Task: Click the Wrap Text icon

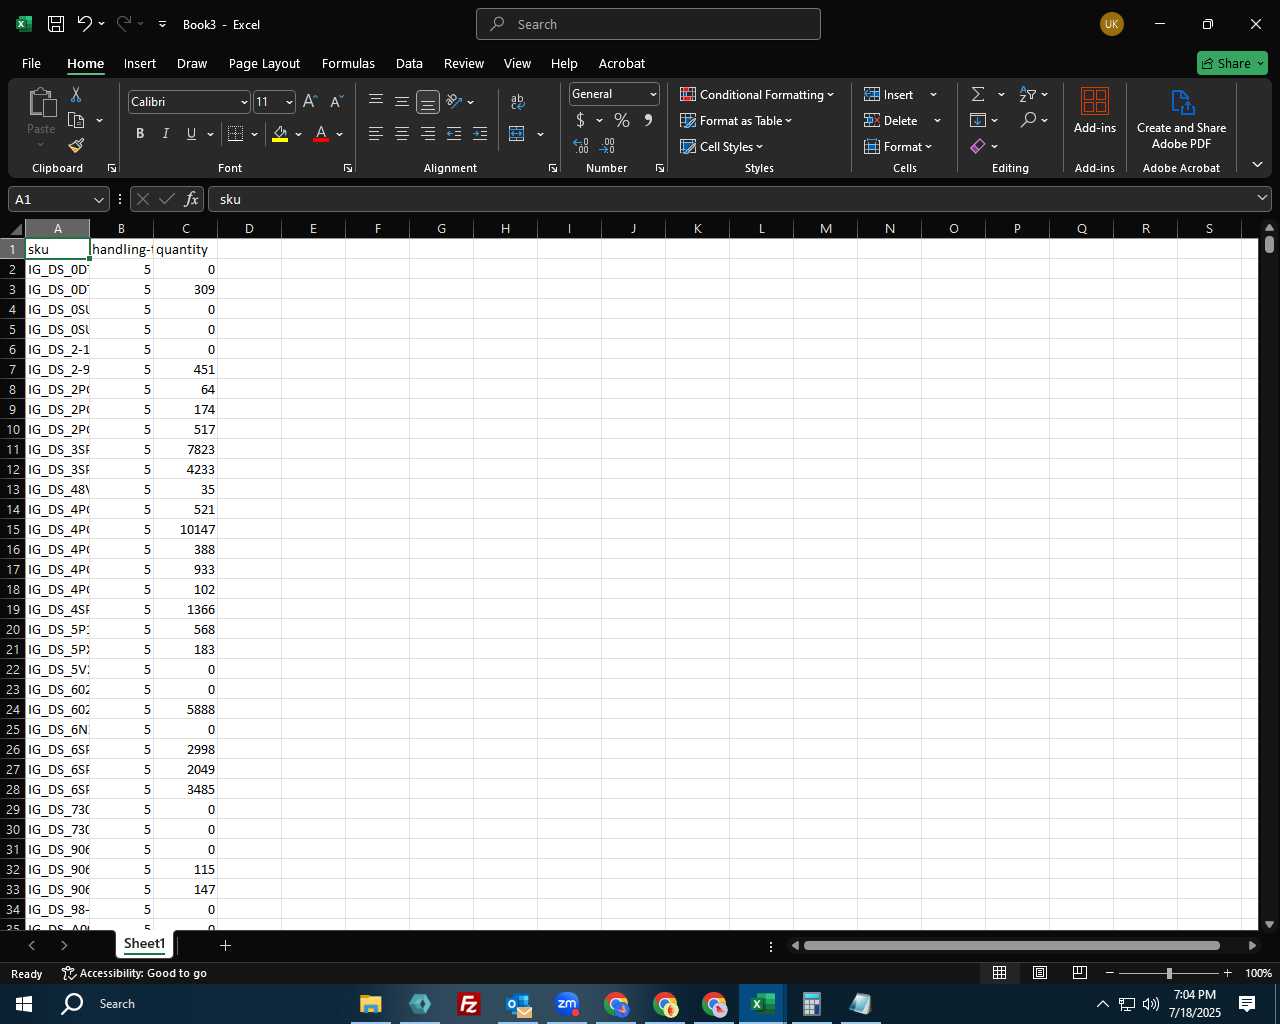Action: tap(517, 102)
